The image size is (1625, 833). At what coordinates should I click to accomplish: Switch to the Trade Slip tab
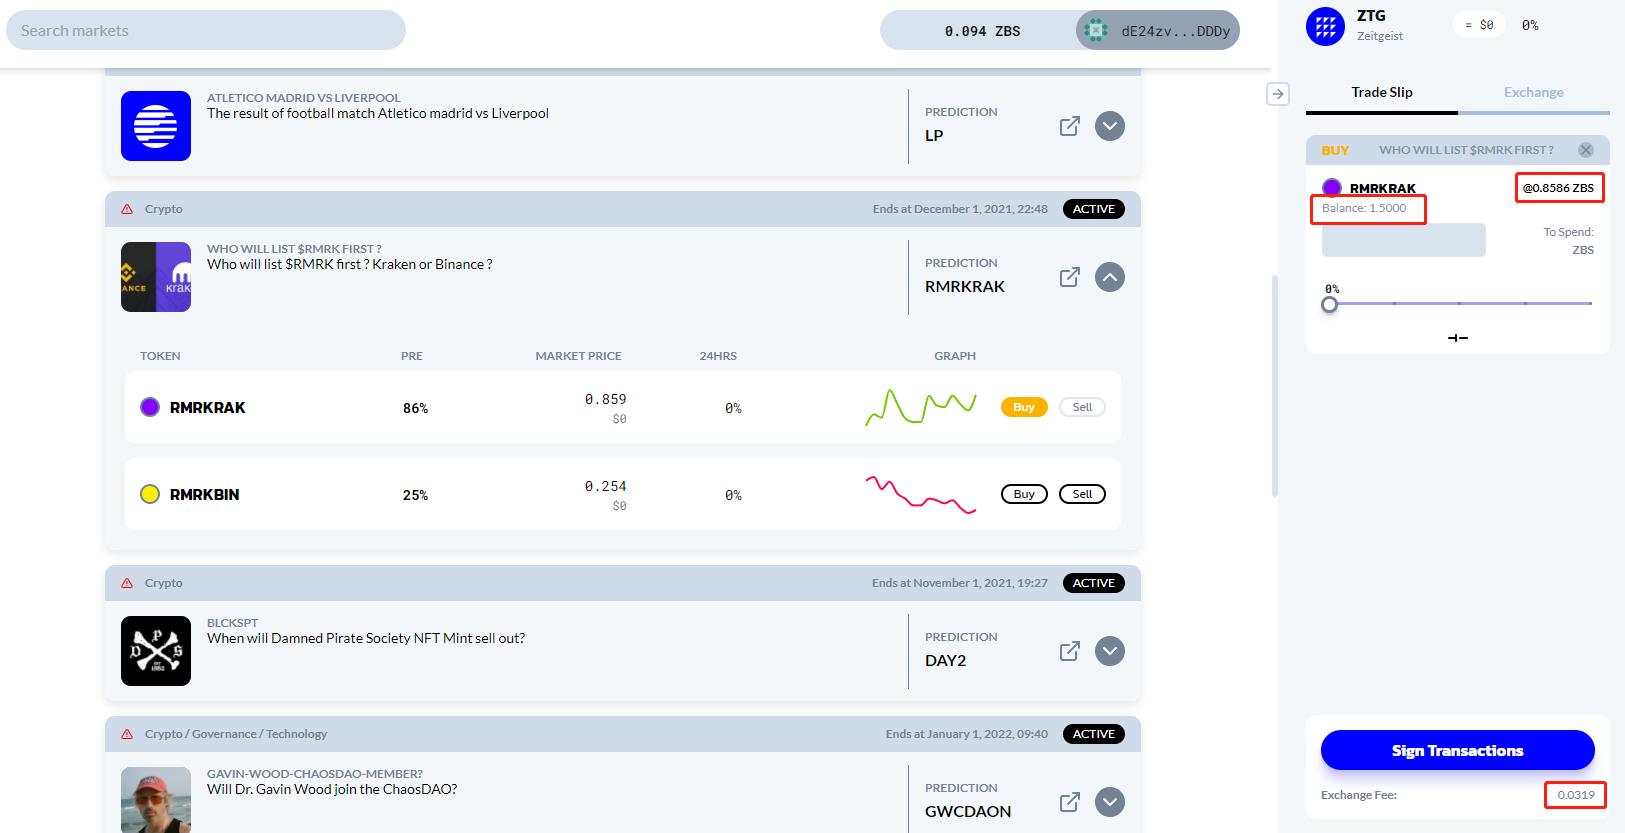pyautogui.click(x=1382, y=92)
